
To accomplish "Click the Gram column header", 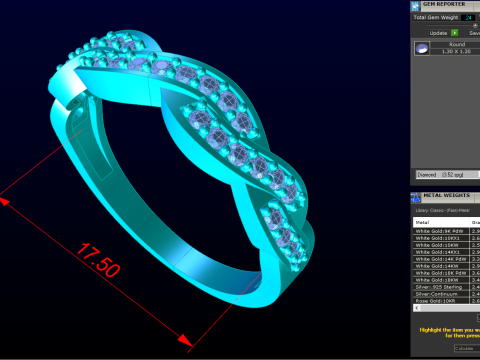I will (x=475, y=222).
